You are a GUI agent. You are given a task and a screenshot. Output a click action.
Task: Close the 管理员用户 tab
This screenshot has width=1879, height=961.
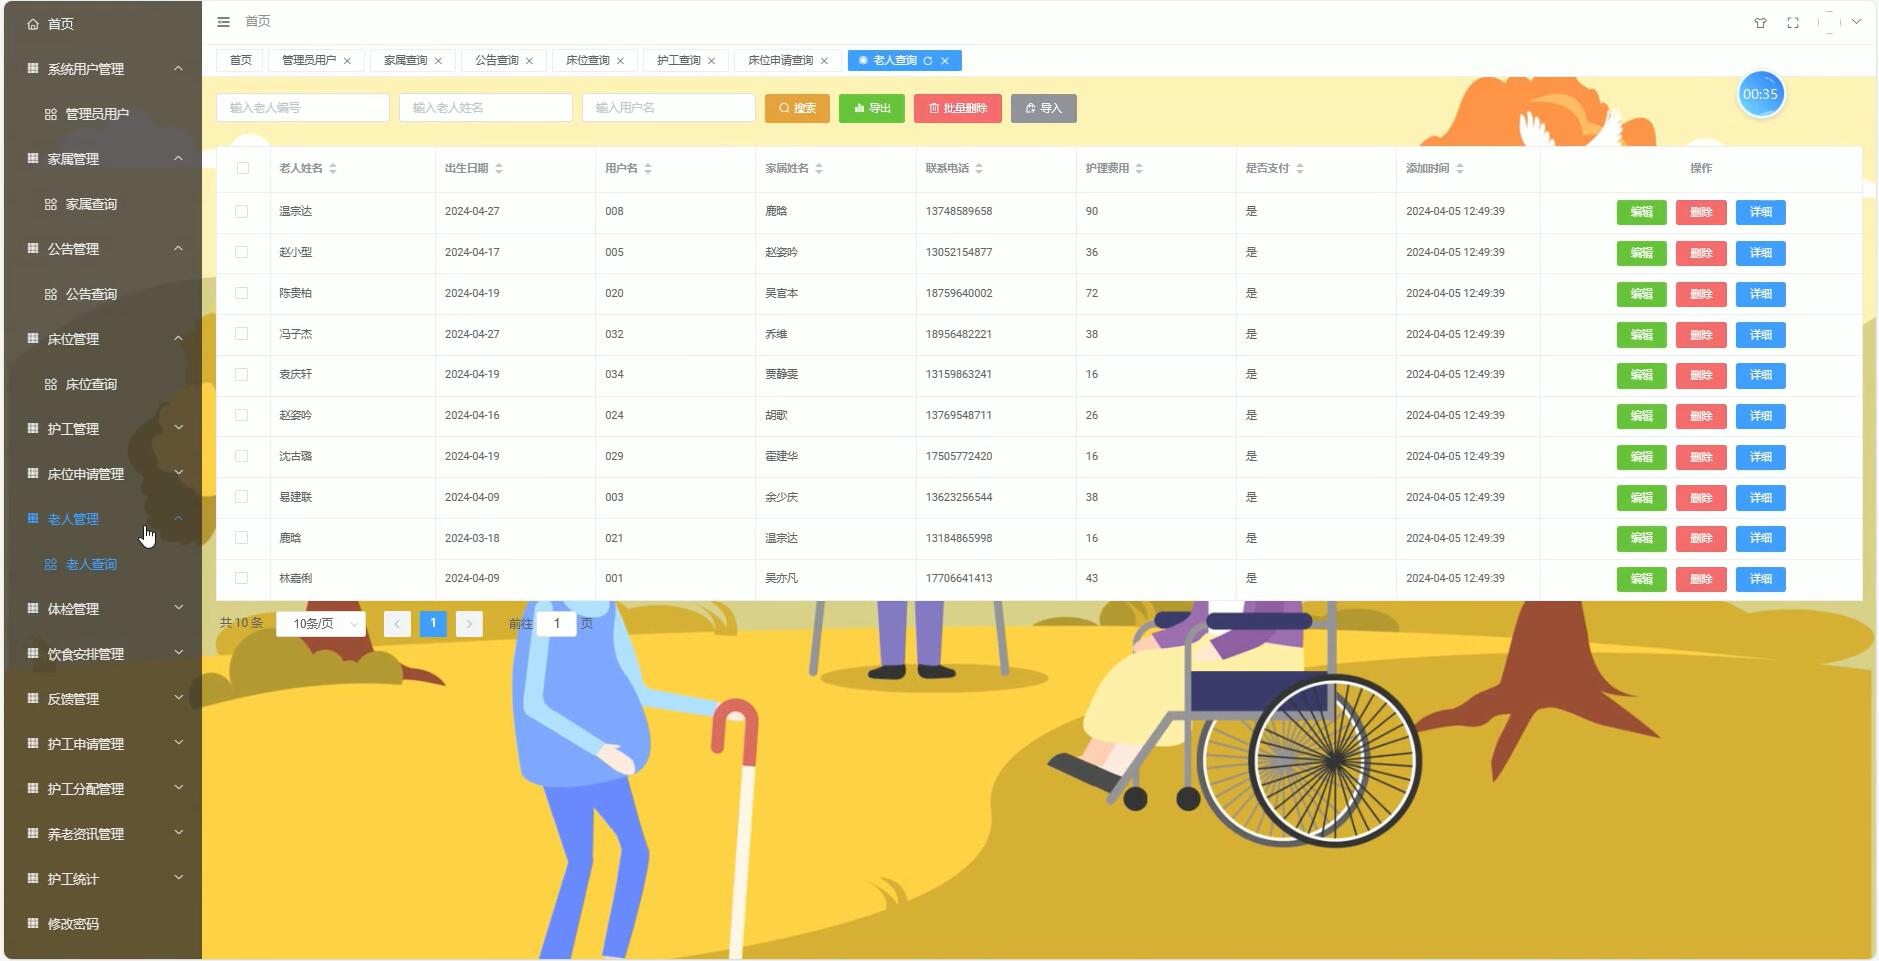click(x=347, y=61)
